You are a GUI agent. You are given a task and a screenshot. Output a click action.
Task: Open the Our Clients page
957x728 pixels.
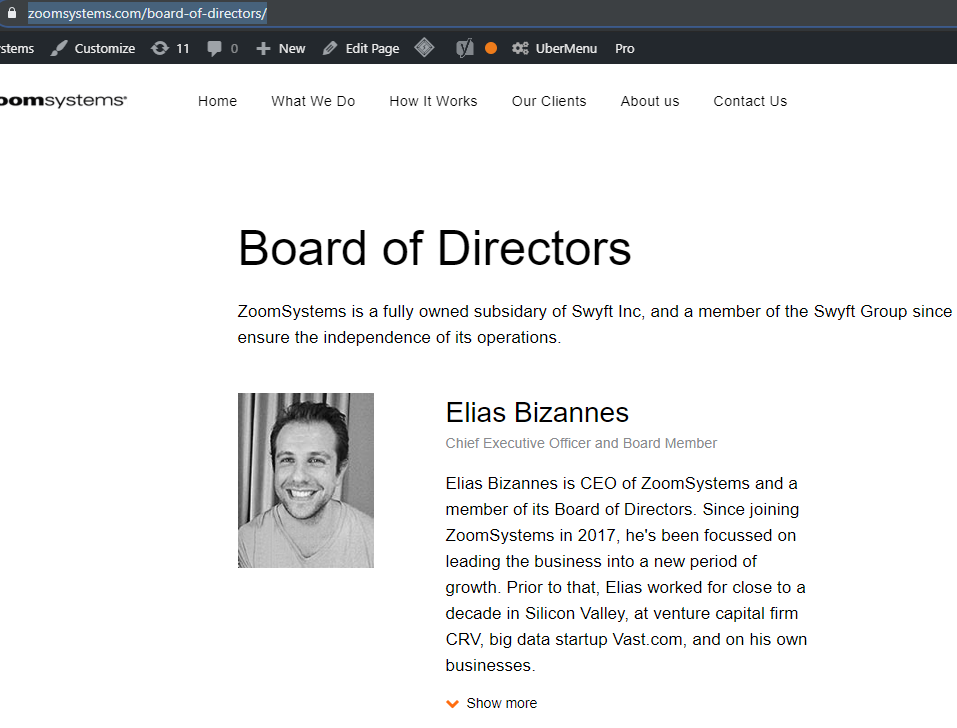[549, 101]
